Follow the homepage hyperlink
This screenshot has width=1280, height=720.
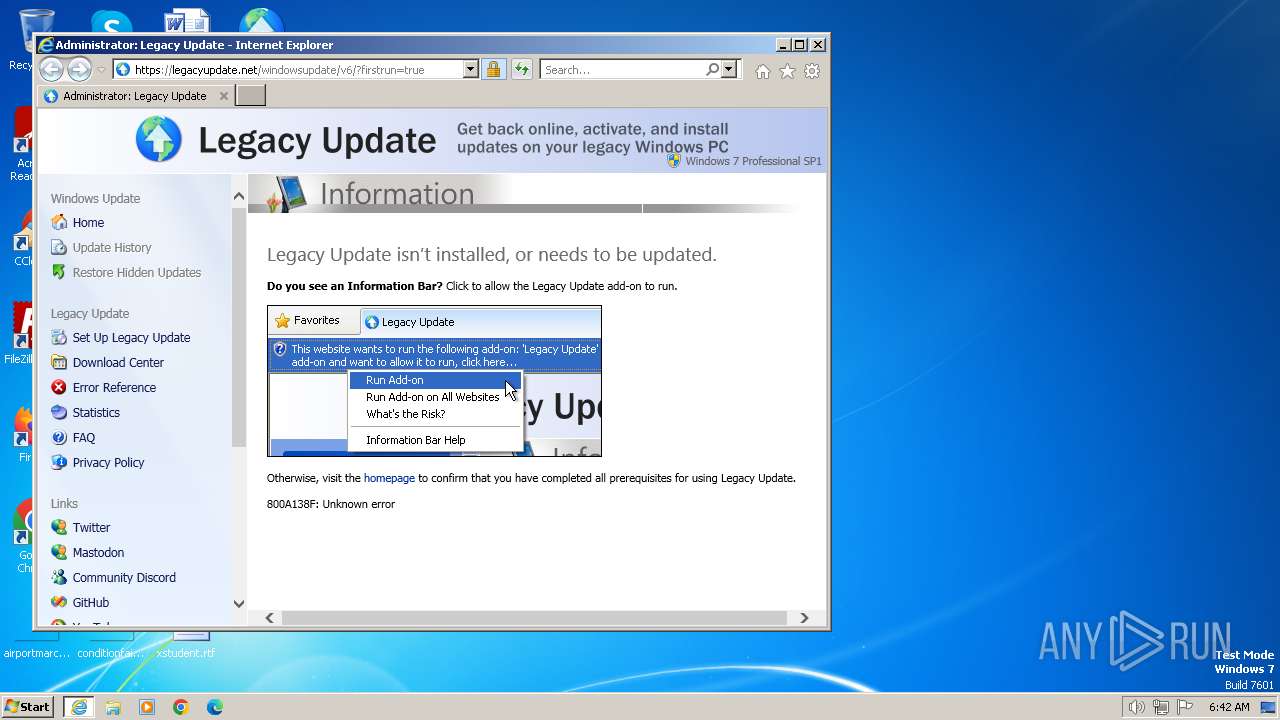[389, 478]
